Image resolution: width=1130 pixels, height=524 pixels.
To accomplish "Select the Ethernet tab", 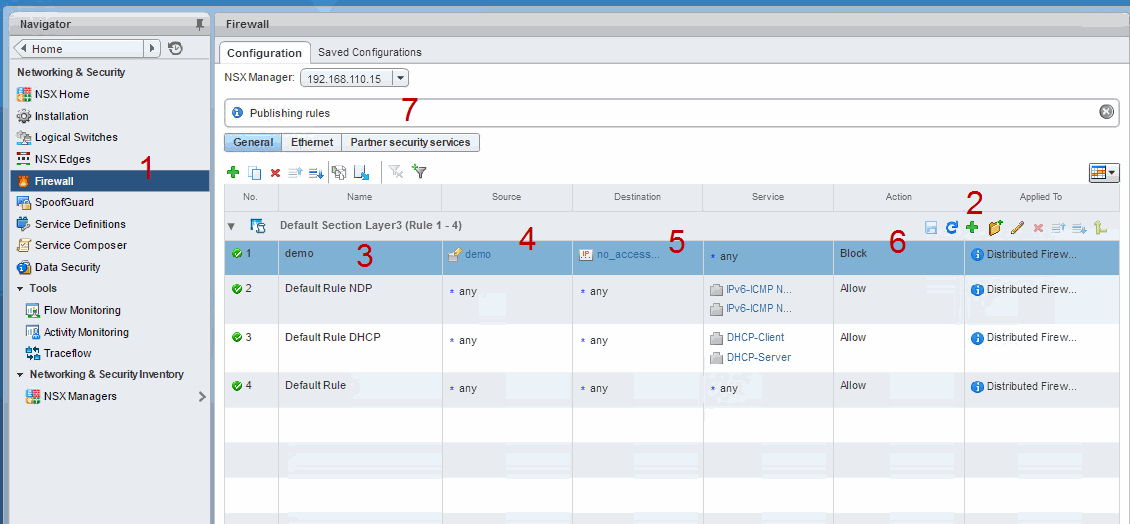I will pos(311,143).
